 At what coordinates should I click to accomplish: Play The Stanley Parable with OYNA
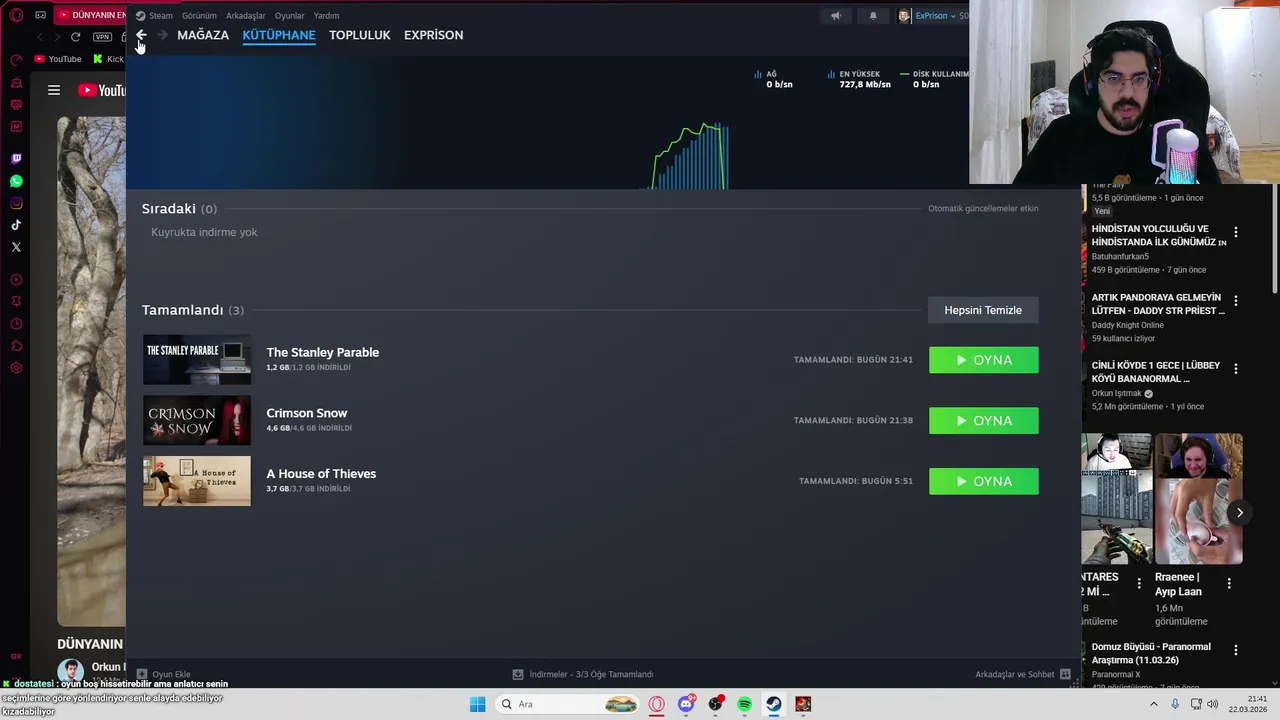click(984, 360)
